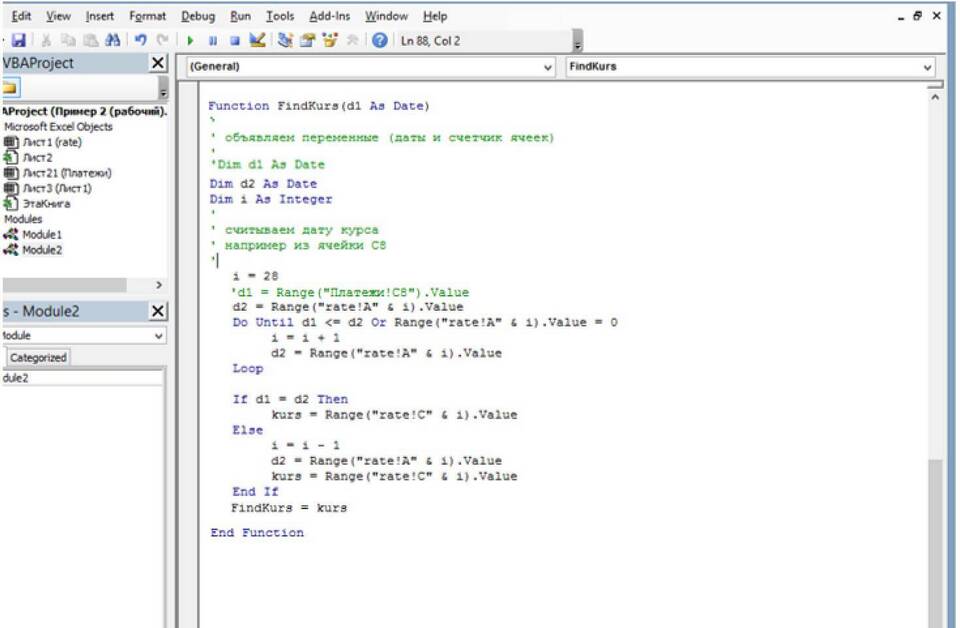Click the Reset stop square icon
The width and height of the screenshot is (960, 628).
[234, 41]
